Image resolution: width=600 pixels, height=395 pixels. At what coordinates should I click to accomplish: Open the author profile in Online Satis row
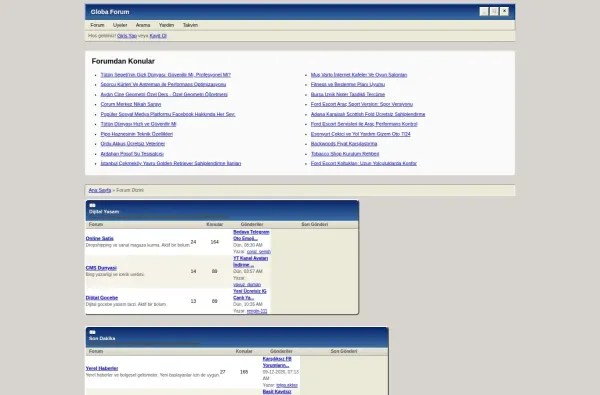point(259,251)
